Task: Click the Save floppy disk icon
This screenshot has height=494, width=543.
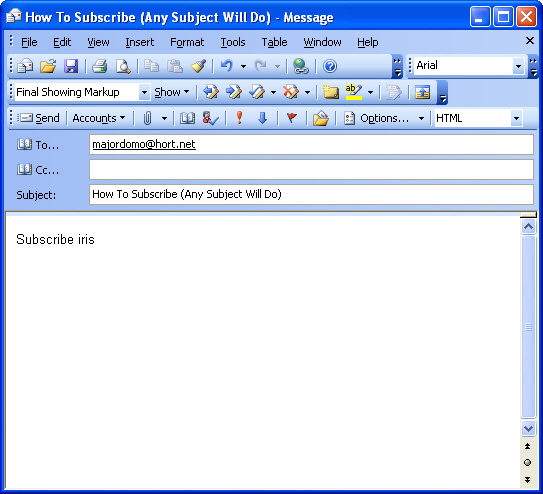Action: [x=71, y=66]
